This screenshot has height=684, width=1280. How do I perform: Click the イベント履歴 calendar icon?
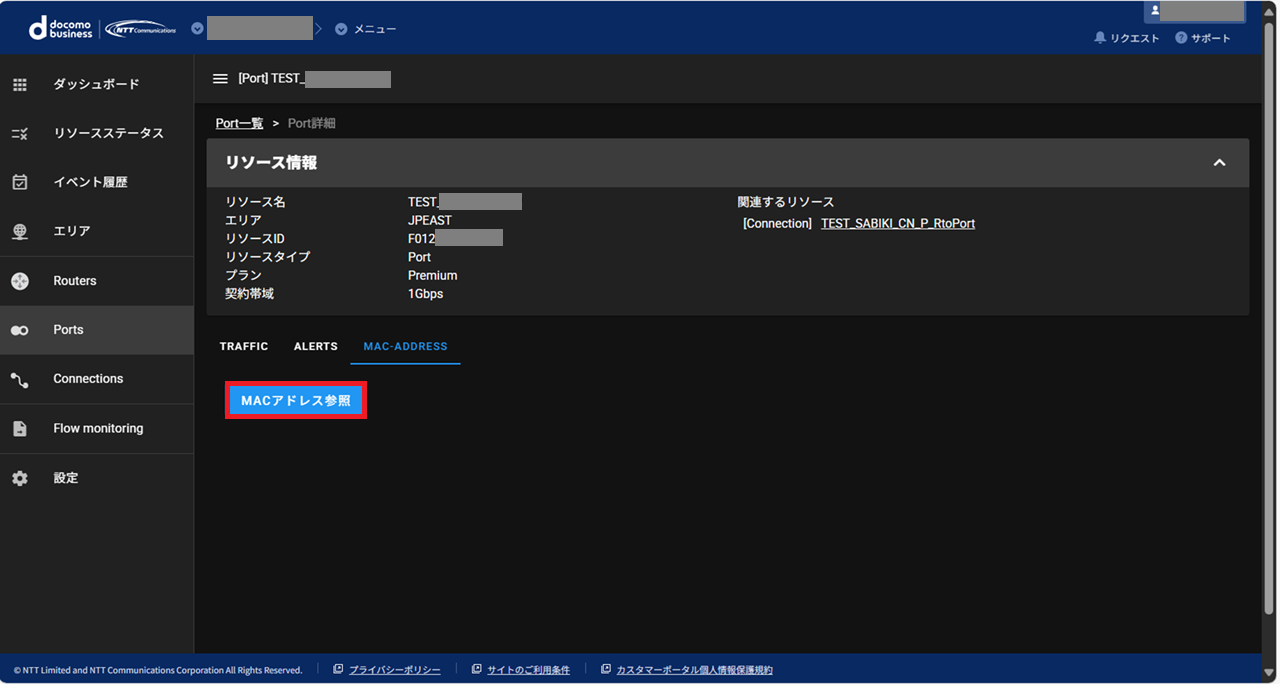point(20,182)
